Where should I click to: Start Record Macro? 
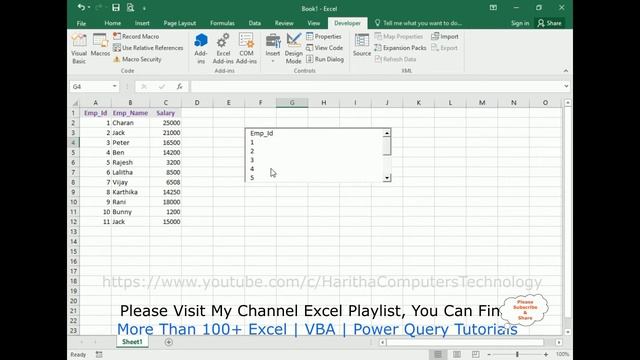pyautogui.click(x=136, y=36)
